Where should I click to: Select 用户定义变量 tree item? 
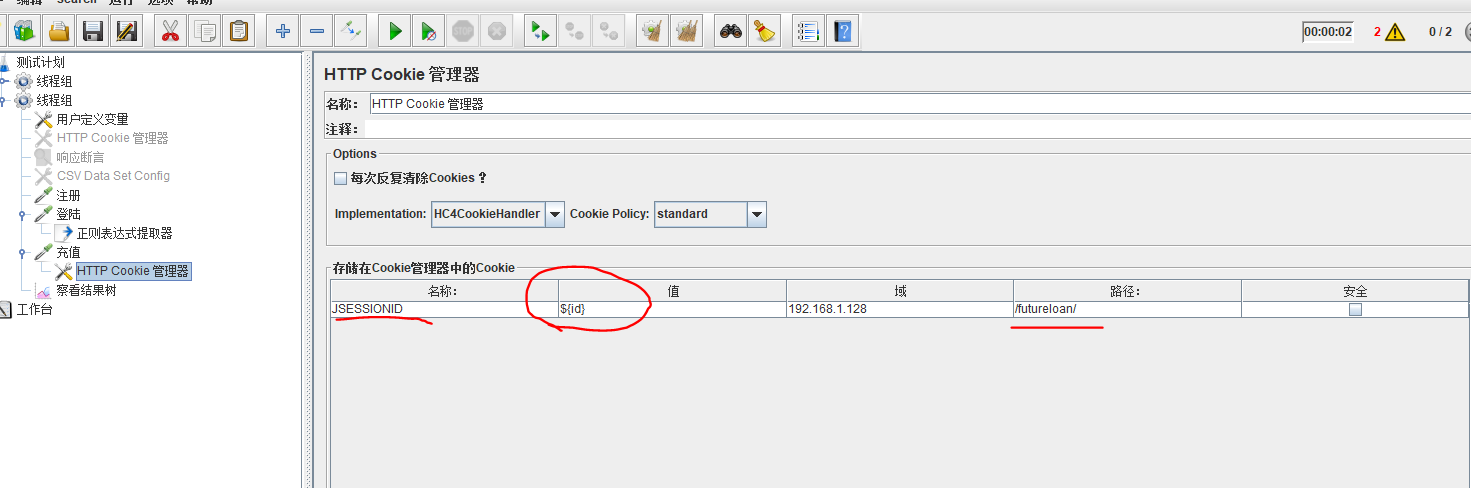point(92,119)
